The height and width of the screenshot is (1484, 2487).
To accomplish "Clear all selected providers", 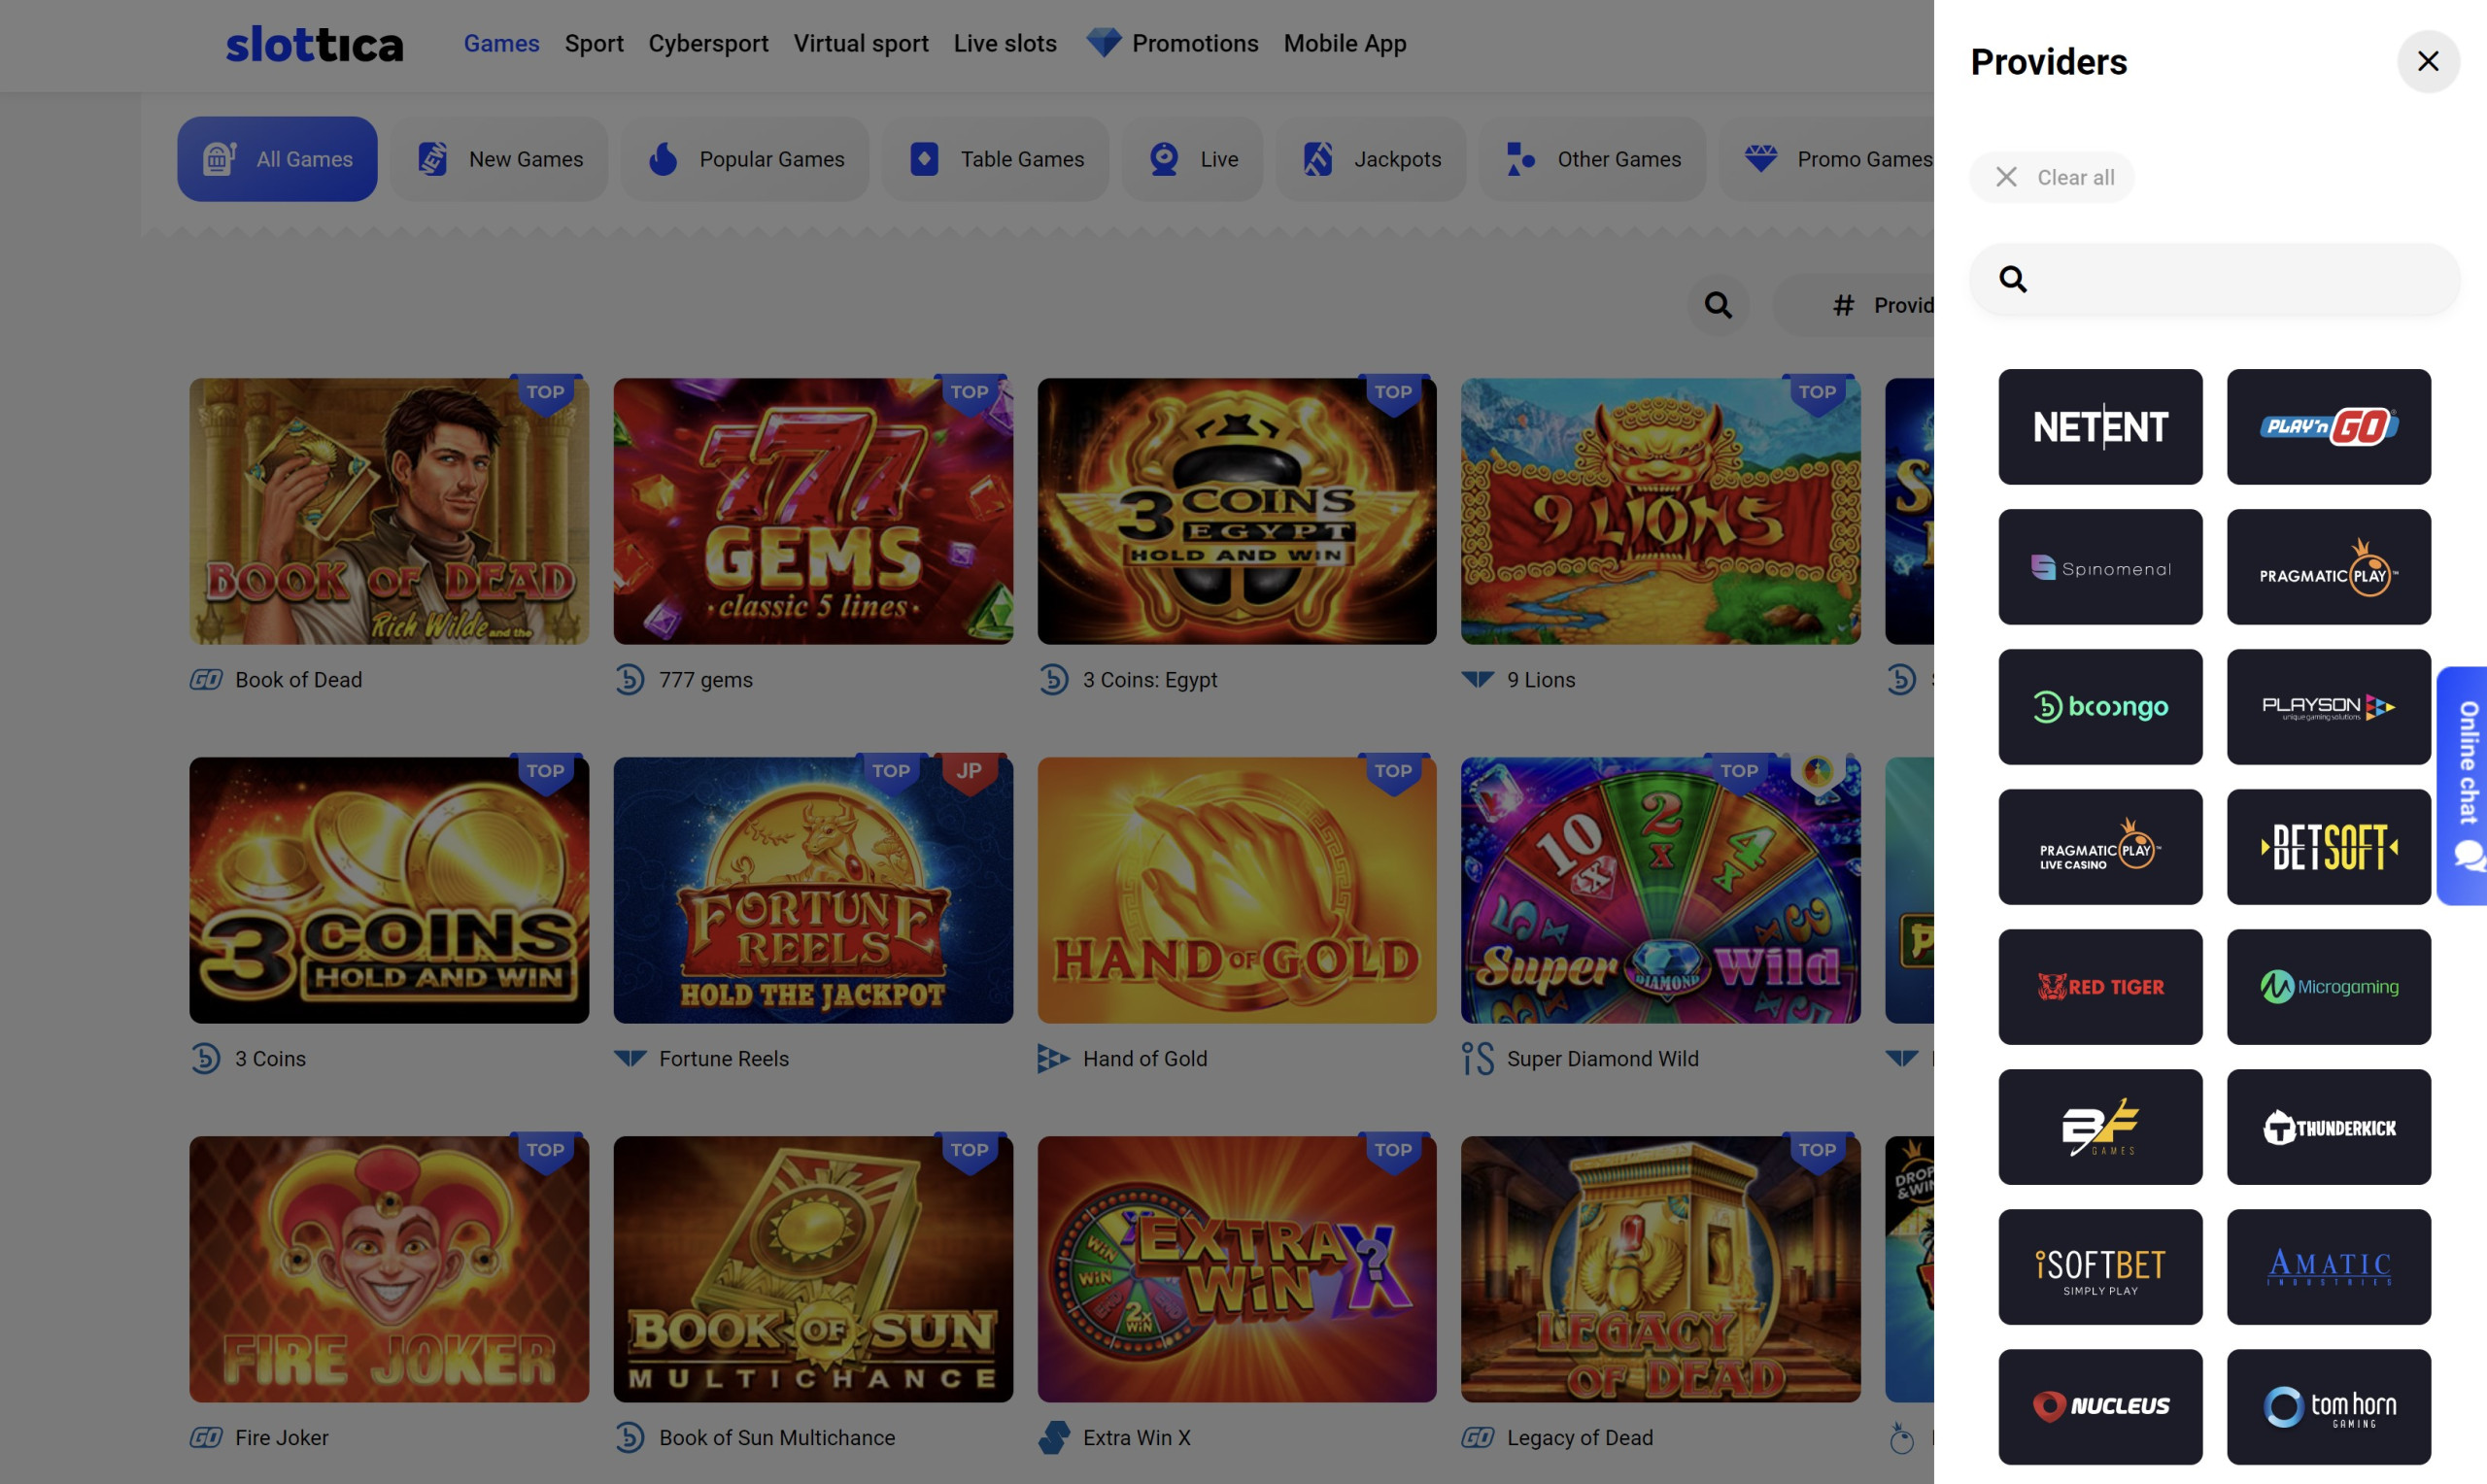I will (x=2051, y=177).
